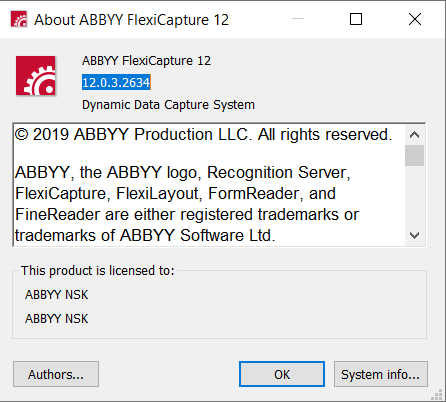Click the copyright 2019 ABBYY Production text
Viewport: 446px width, 402px height.
203,135
